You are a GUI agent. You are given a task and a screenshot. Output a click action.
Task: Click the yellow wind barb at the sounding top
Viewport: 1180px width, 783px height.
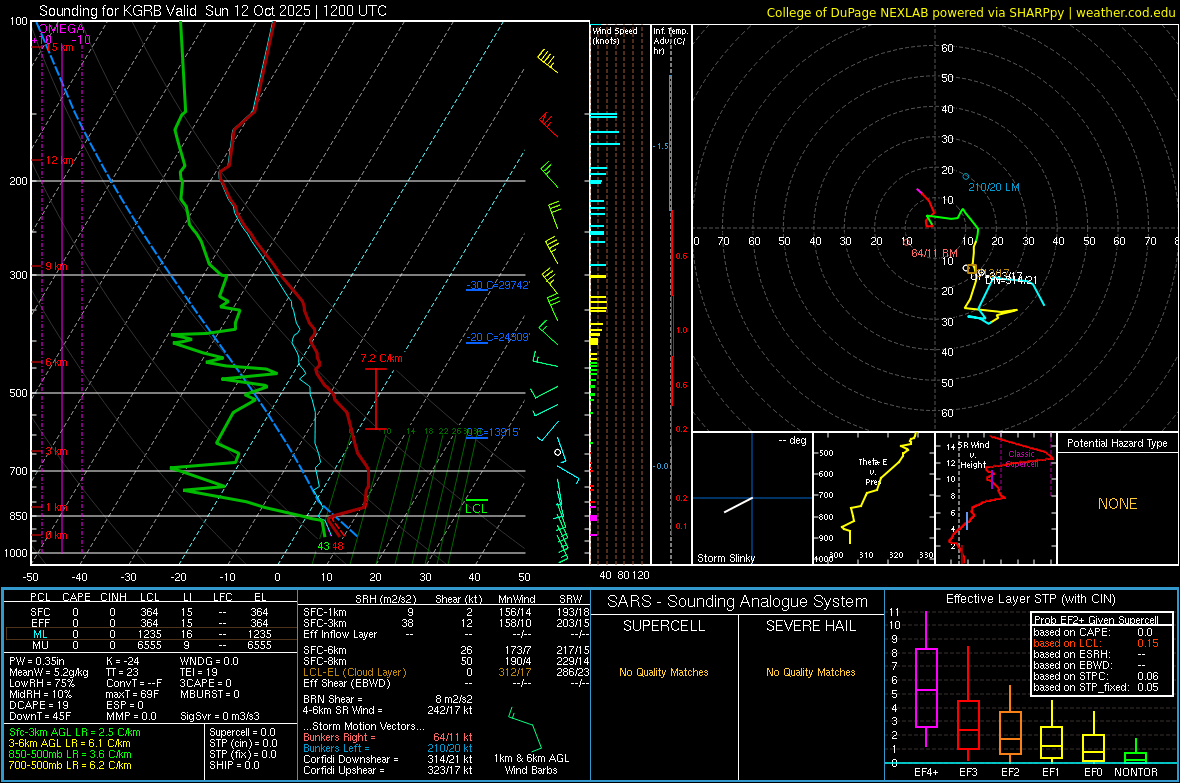pyautogui.click(x=549, y=61)
